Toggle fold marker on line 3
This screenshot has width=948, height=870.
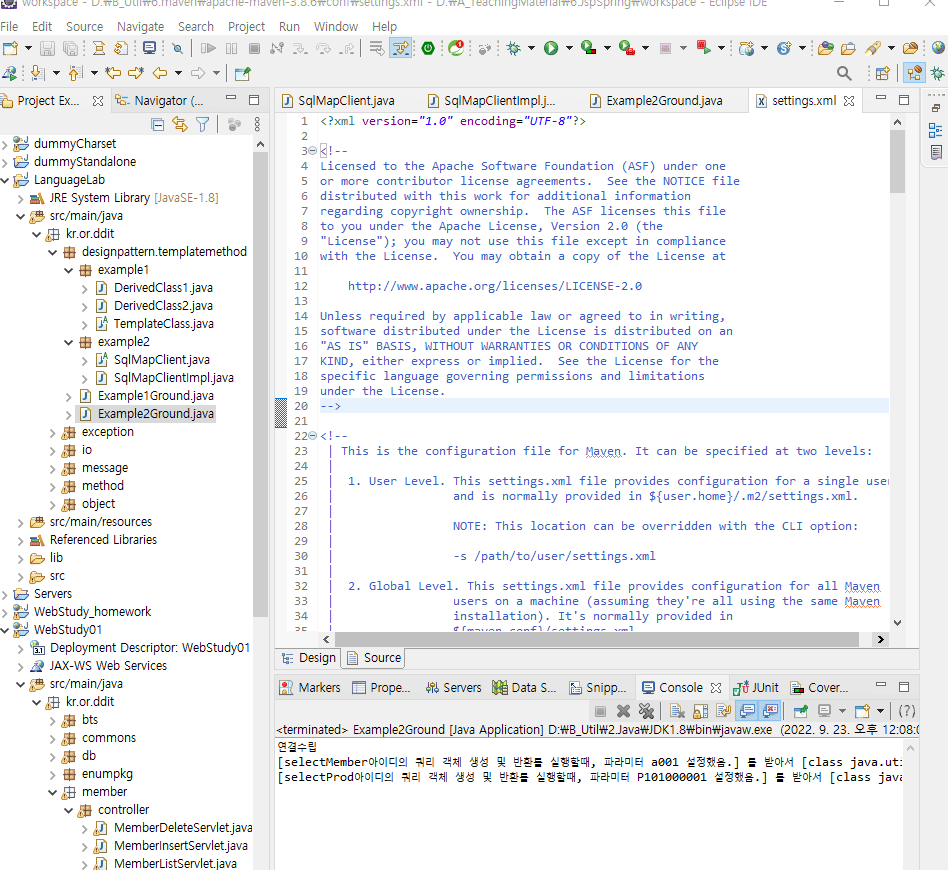point(312,151)
